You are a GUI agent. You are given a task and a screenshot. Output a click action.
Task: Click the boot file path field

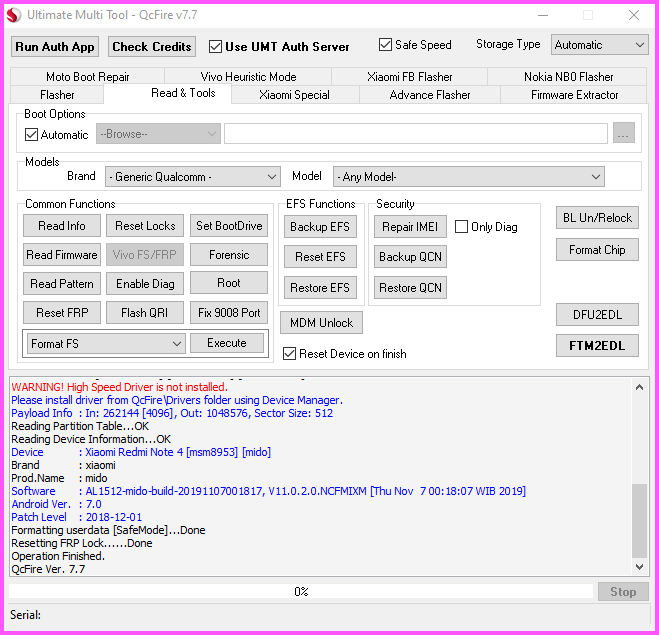416,134
